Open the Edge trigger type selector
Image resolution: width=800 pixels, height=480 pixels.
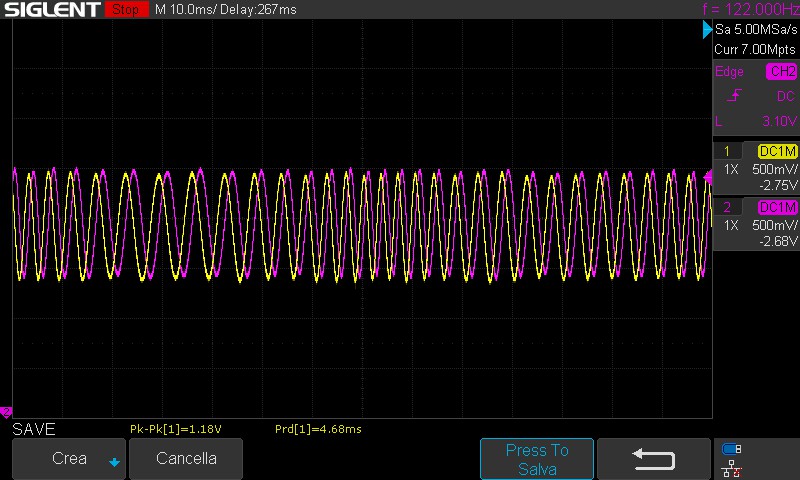[729, 72]
